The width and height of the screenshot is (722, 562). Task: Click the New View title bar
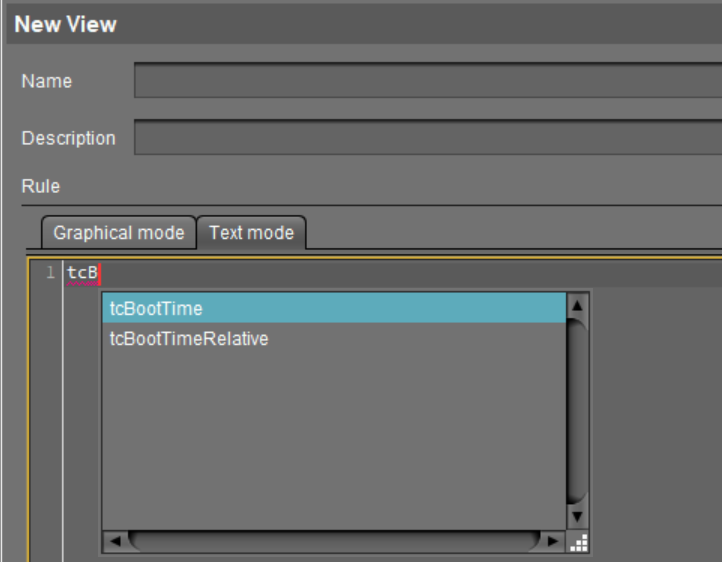click(361, 24)
